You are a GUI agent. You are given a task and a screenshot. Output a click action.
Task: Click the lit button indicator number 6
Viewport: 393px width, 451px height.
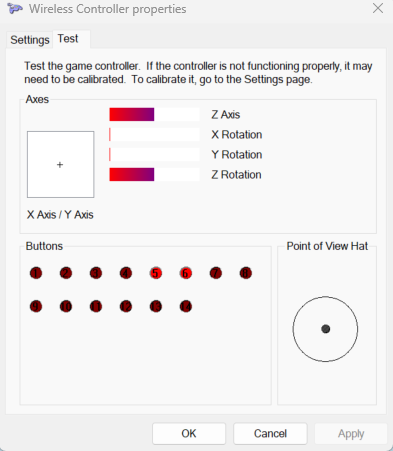coord(186,273)
